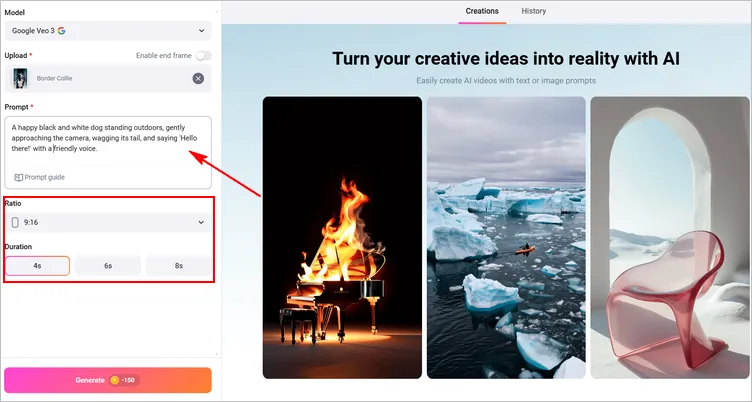Click the '-150' credit cost text
752x402 pixels.
128,380
